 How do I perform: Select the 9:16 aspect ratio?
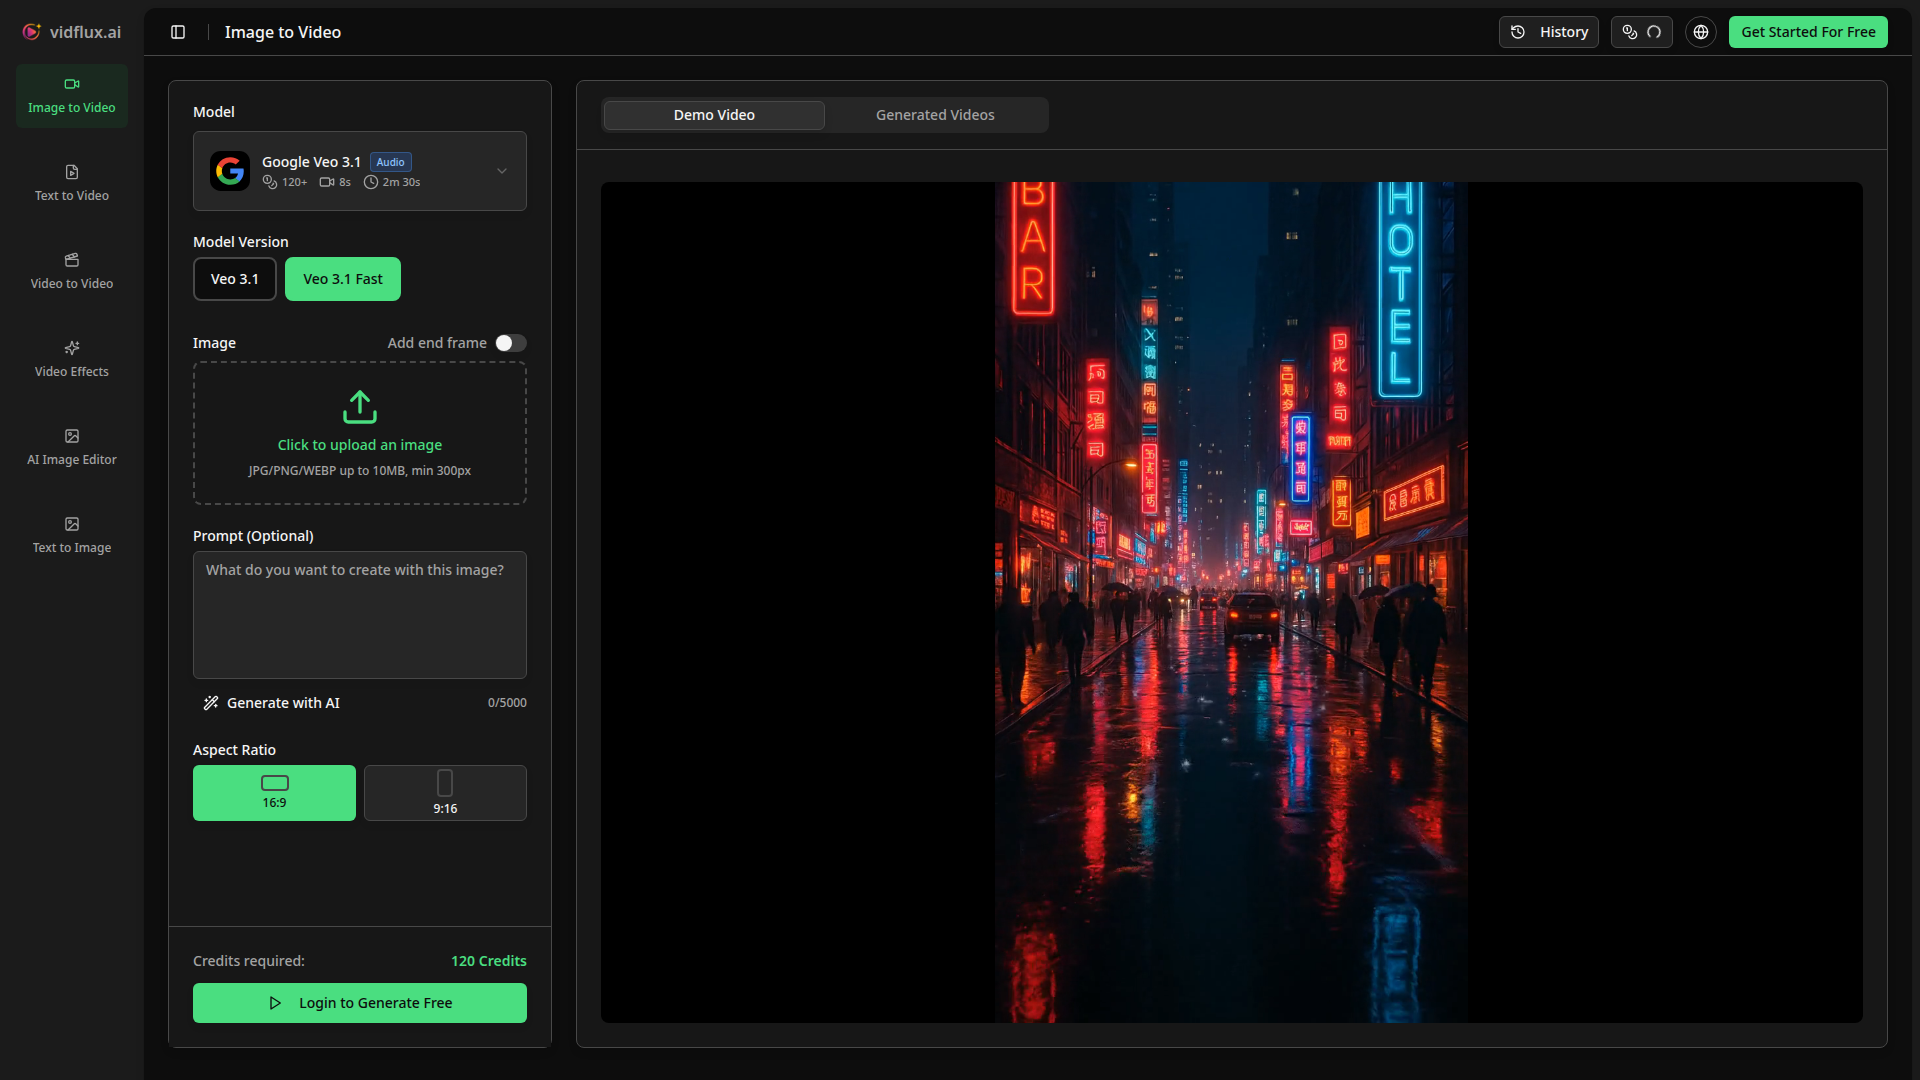pyautogui.click(x=445, y=793)
